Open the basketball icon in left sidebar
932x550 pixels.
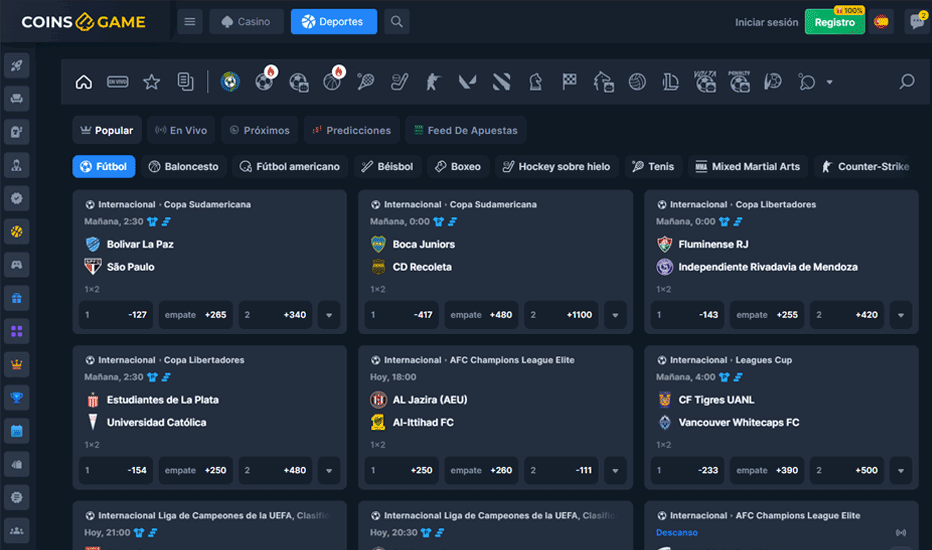click(x=17, y=231)
